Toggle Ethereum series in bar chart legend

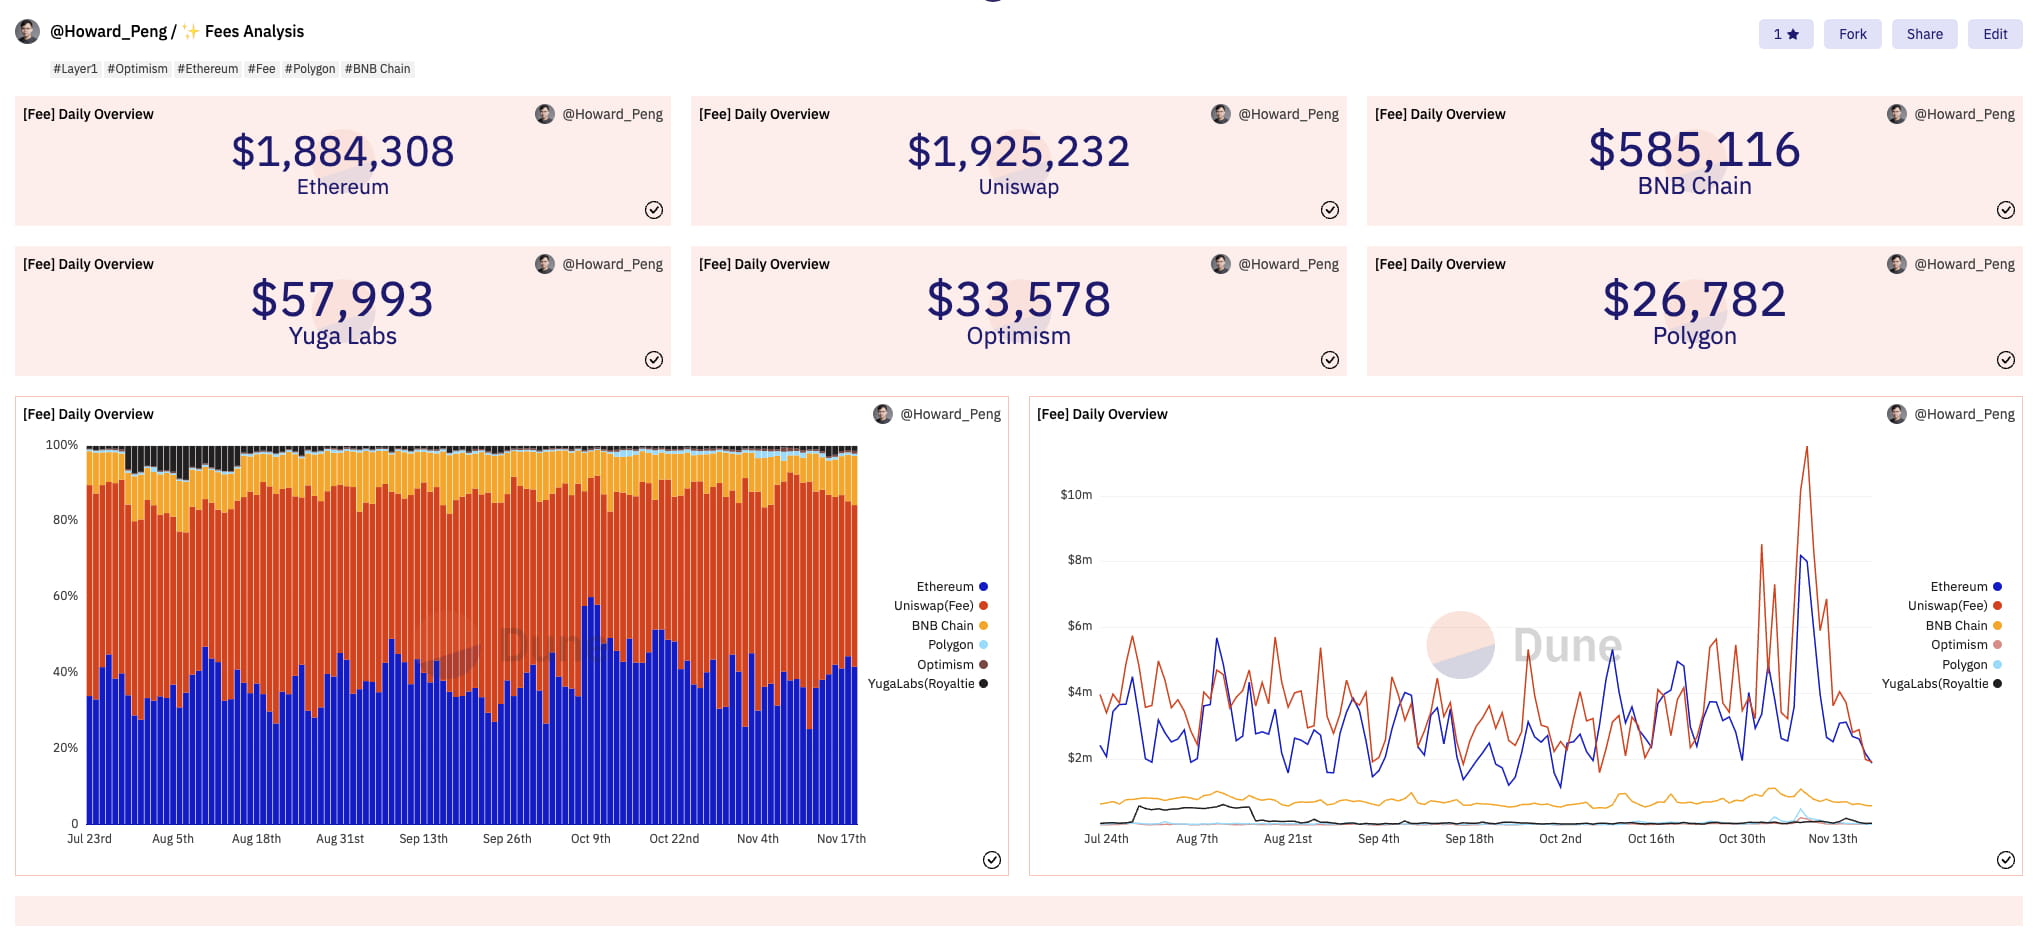(x=945, y=587)
